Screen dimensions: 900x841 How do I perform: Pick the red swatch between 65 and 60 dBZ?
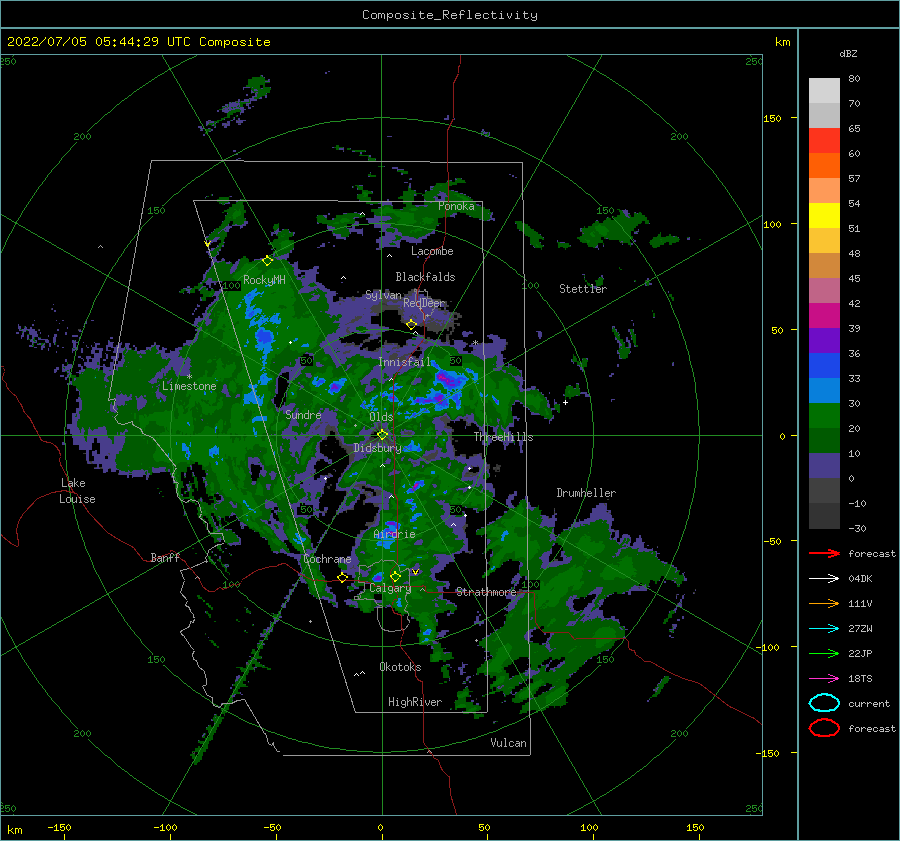tap(824, 140)
